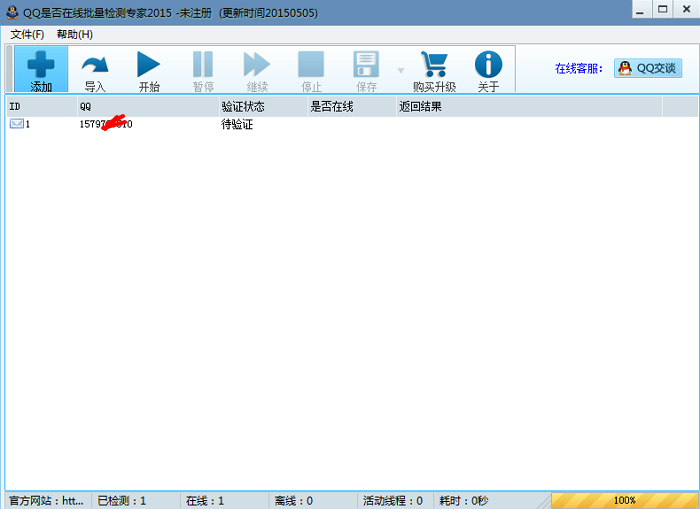Click the QQ交谈 customer service button
The image size is (700, 509).
[648, 68]
